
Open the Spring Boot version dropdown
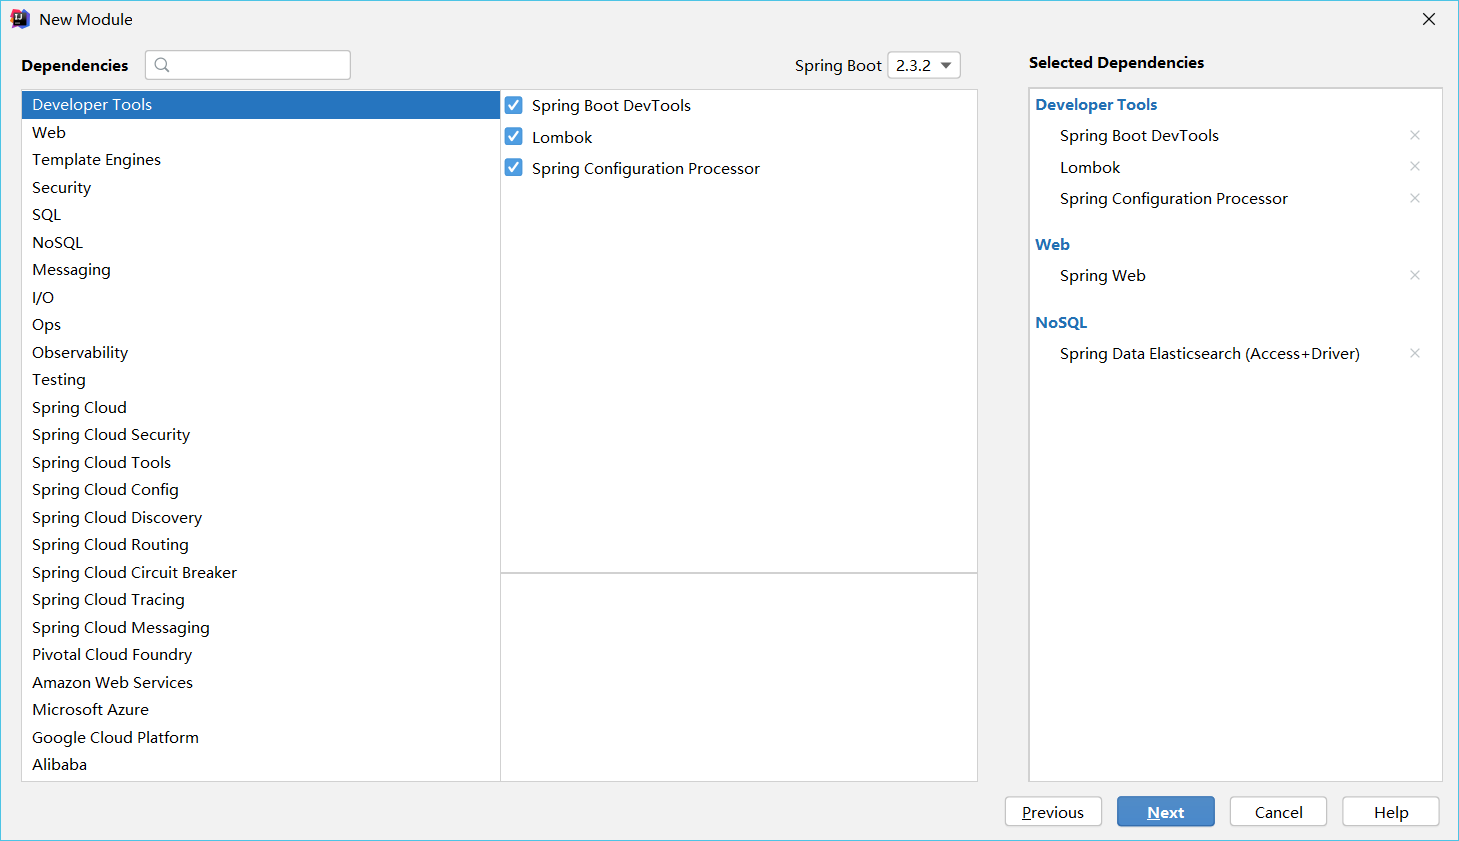coord(924,65)
